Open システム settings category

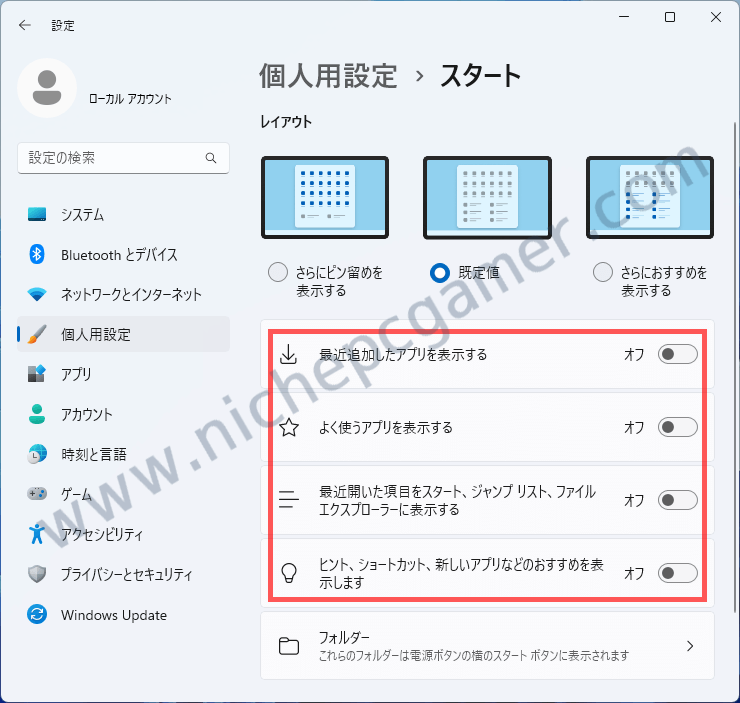[x=123, y=215]
